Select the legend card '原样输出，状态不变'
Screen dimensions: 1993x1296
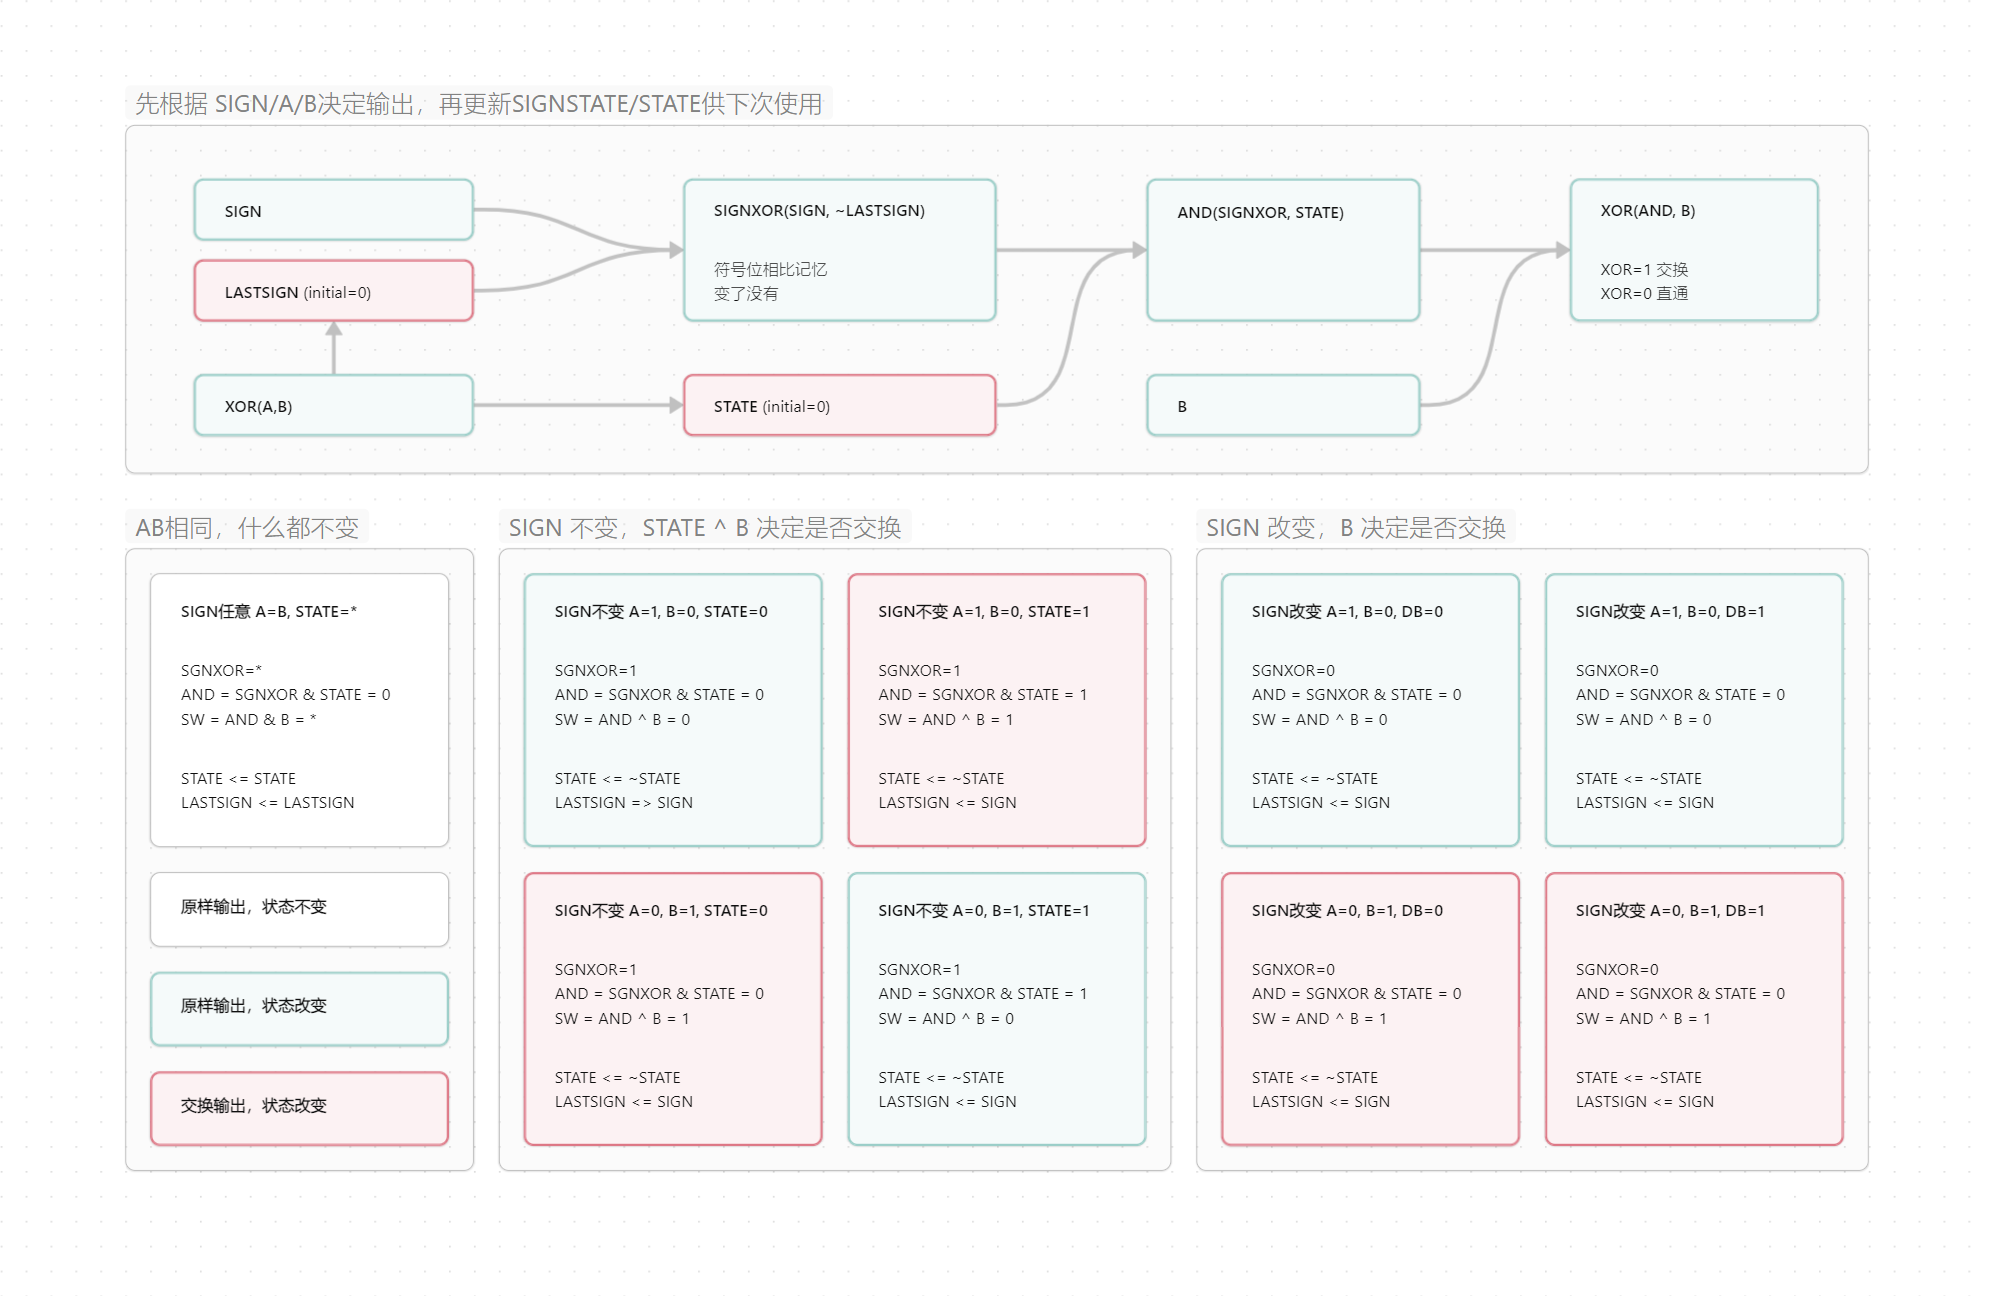click(x=299, y=908)
